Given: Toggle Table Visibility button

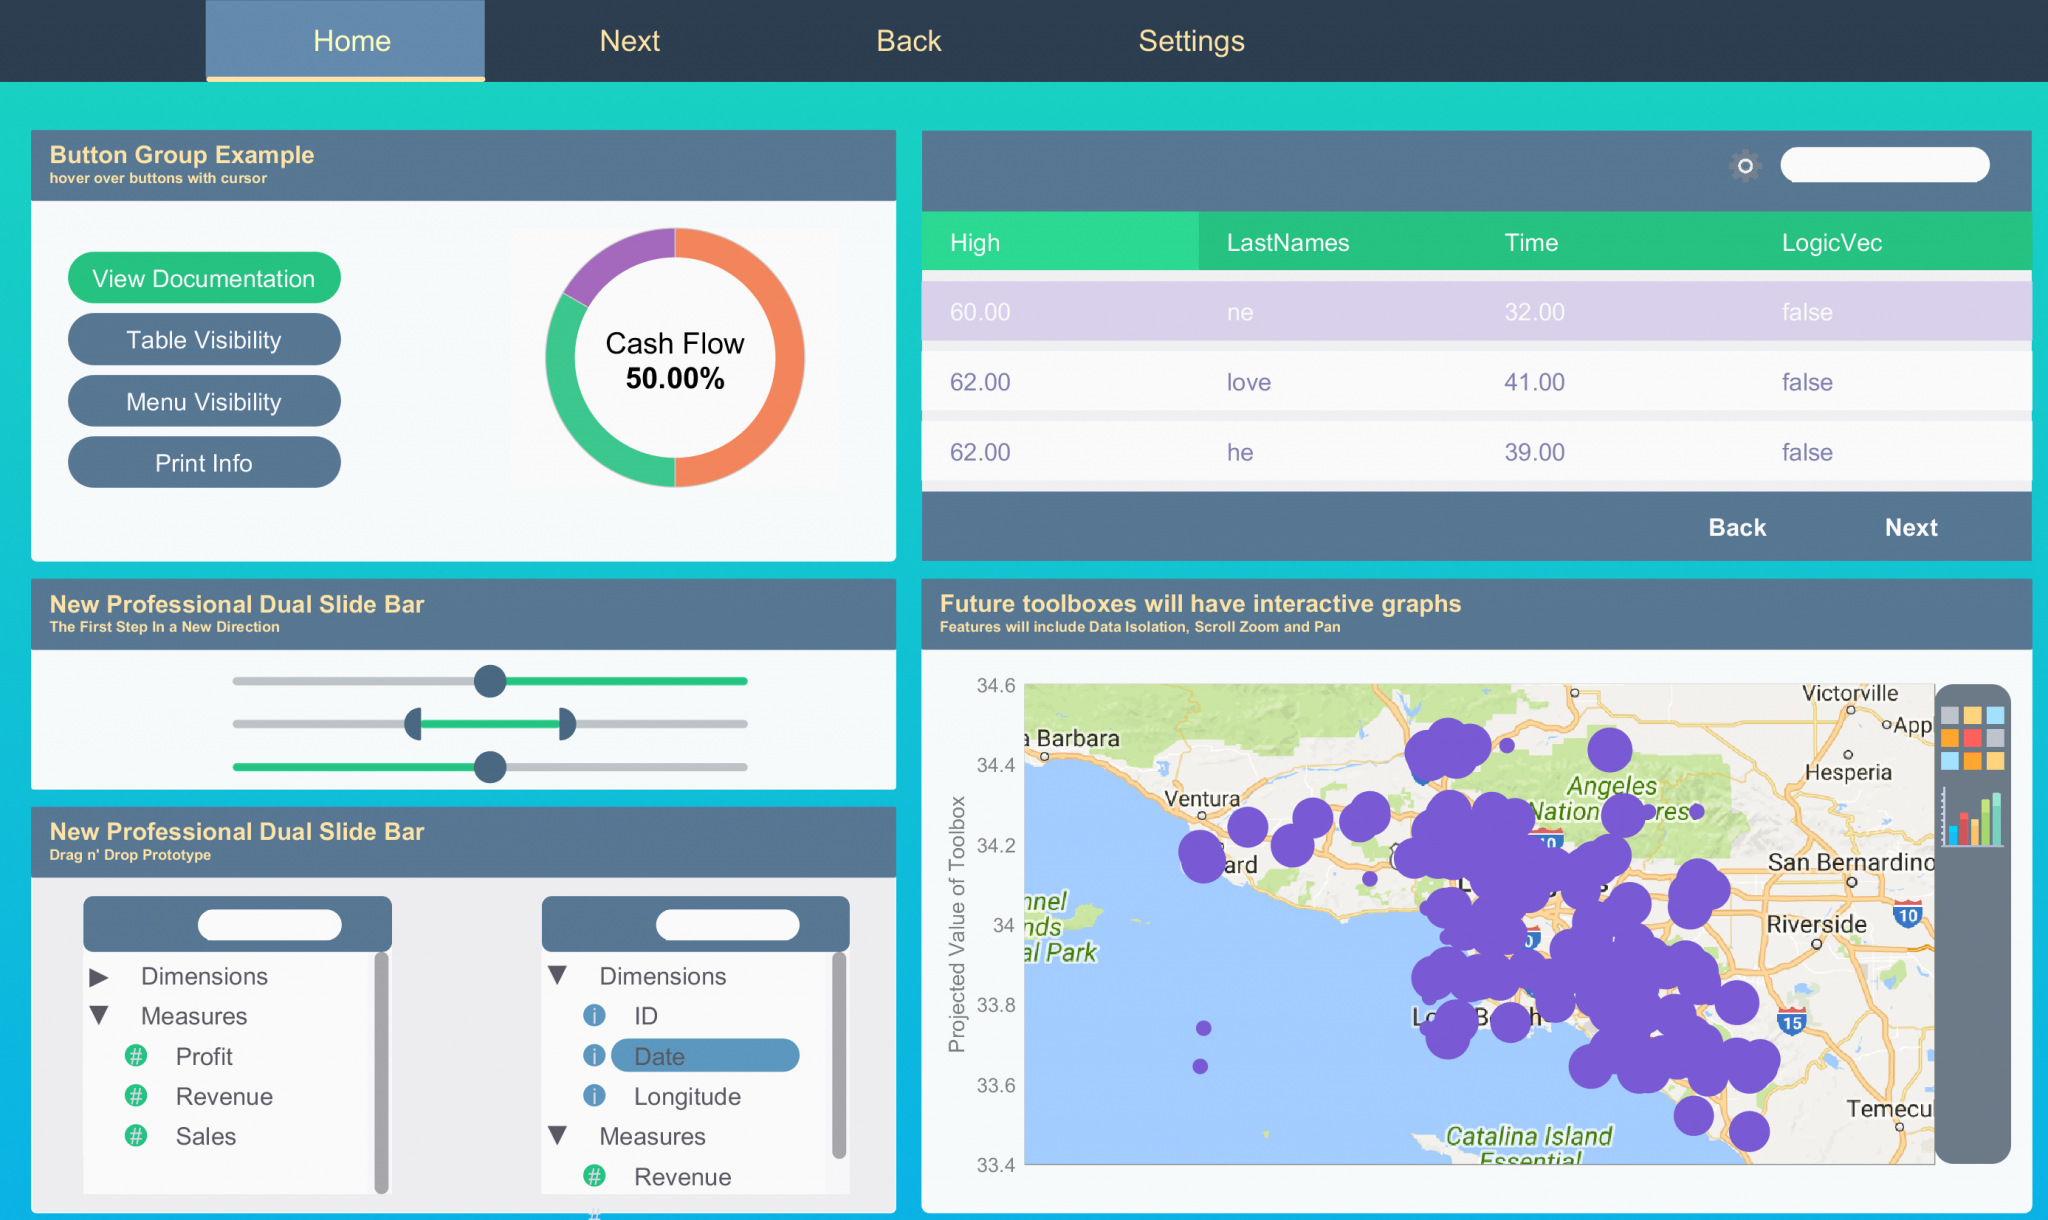Looking at the screenshot, I should tap(204, 340).
